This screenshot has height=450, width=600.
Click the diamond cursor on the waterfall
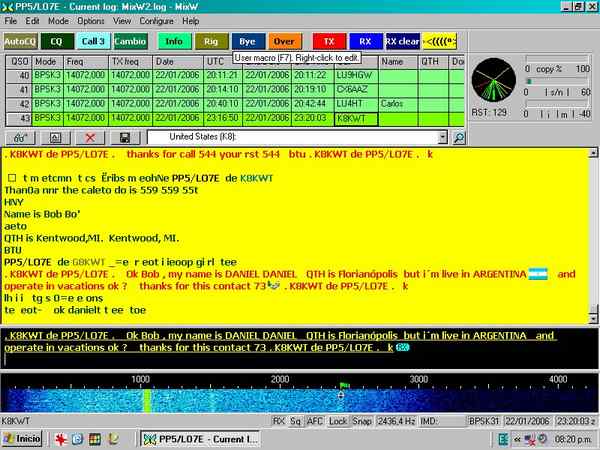click(x=341, y=395)
